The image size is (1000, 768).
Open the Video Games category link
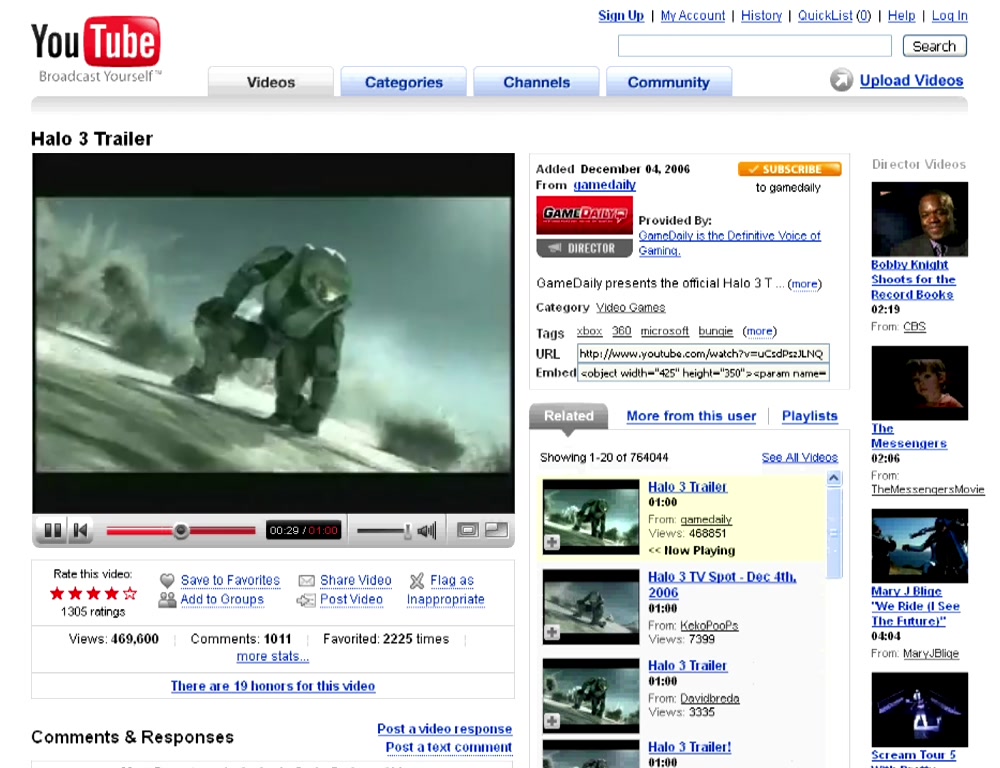pyautogui.click(x=630, y=307)
